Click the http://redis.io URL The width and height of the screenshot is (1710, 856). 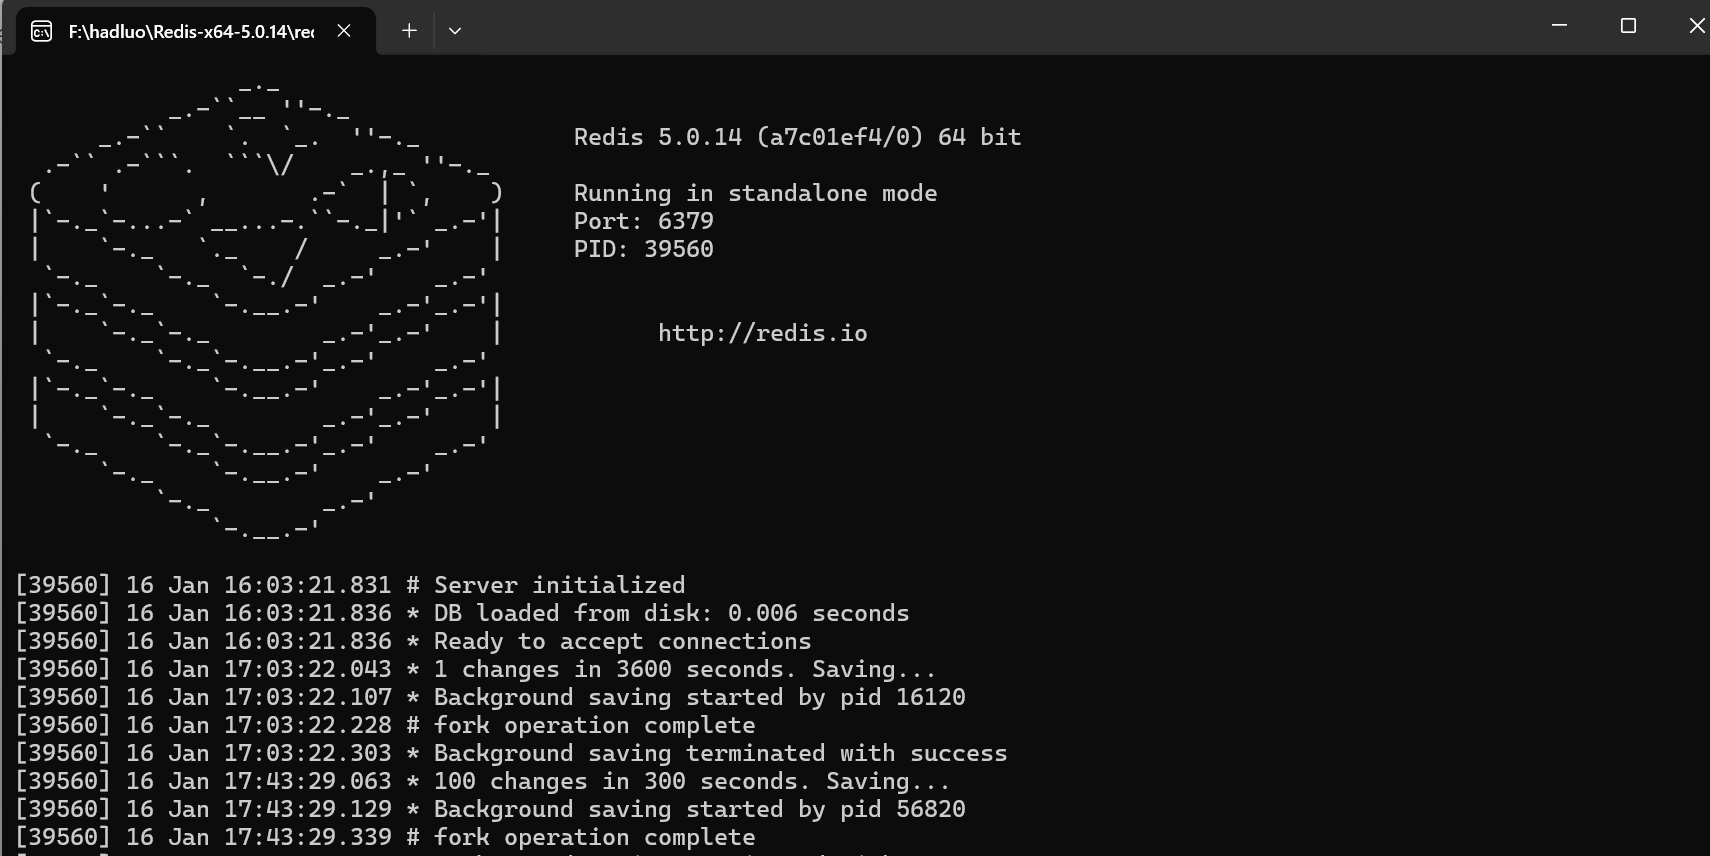[x=762, y=333]
